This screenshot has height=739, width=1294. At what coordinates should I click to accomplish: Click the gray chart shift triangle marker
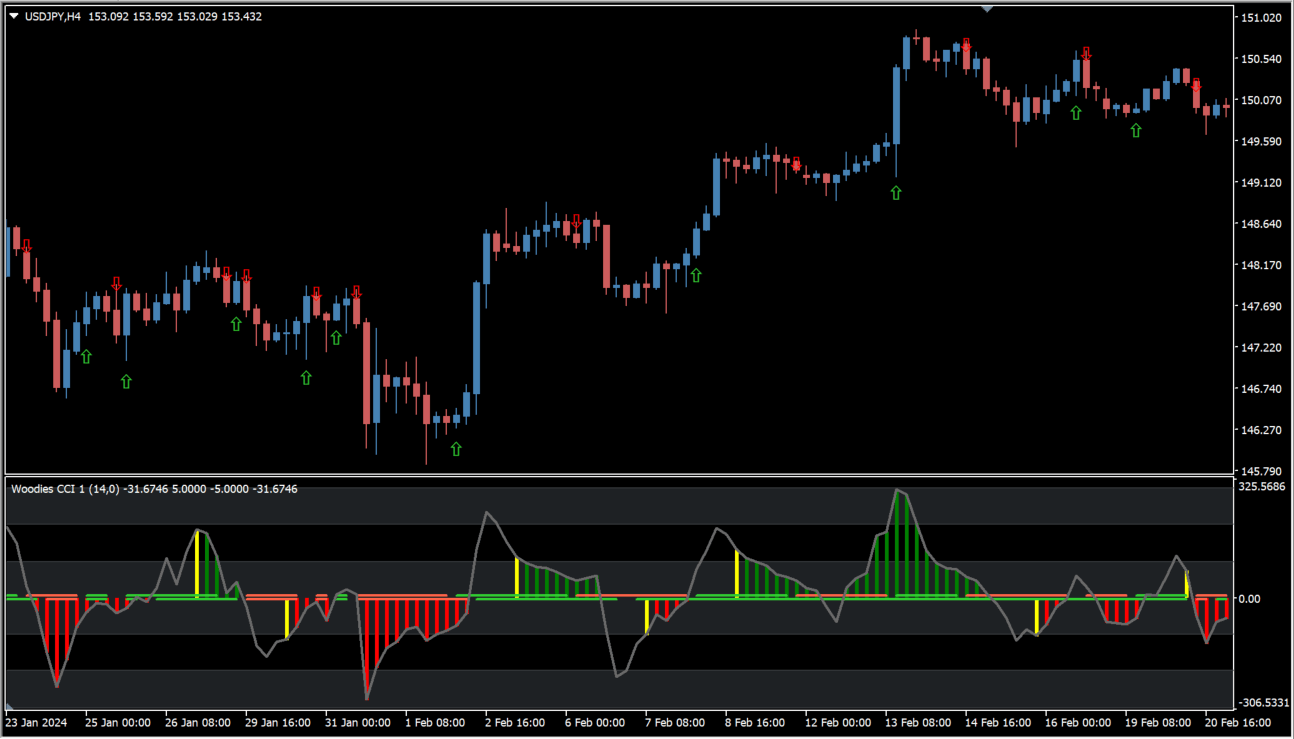pyautogui.click(x=988, y=8)
